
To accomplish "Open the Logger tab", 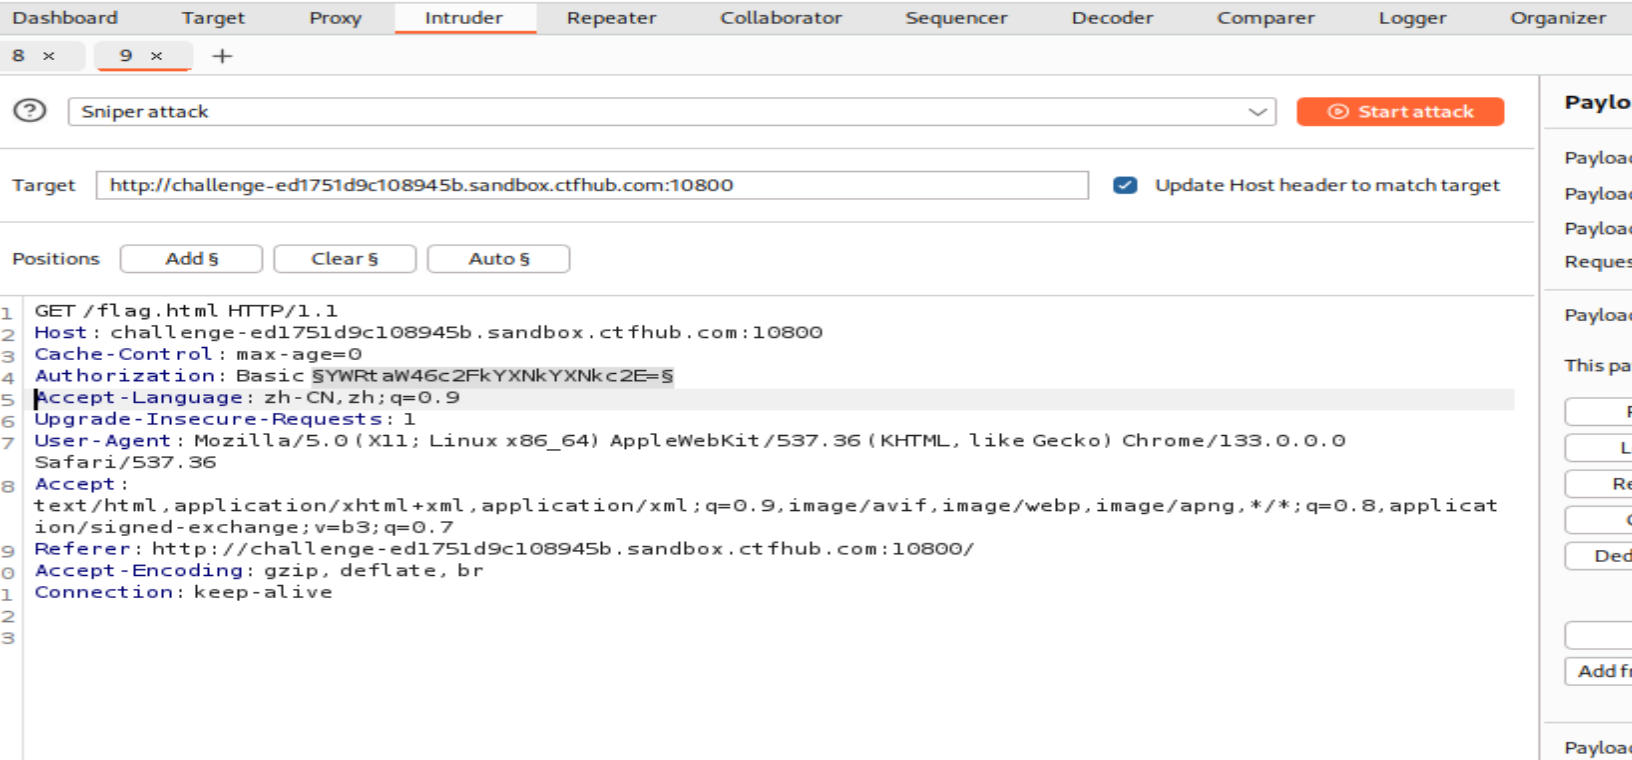I will pyautogui.click(x=1412, y=18).
